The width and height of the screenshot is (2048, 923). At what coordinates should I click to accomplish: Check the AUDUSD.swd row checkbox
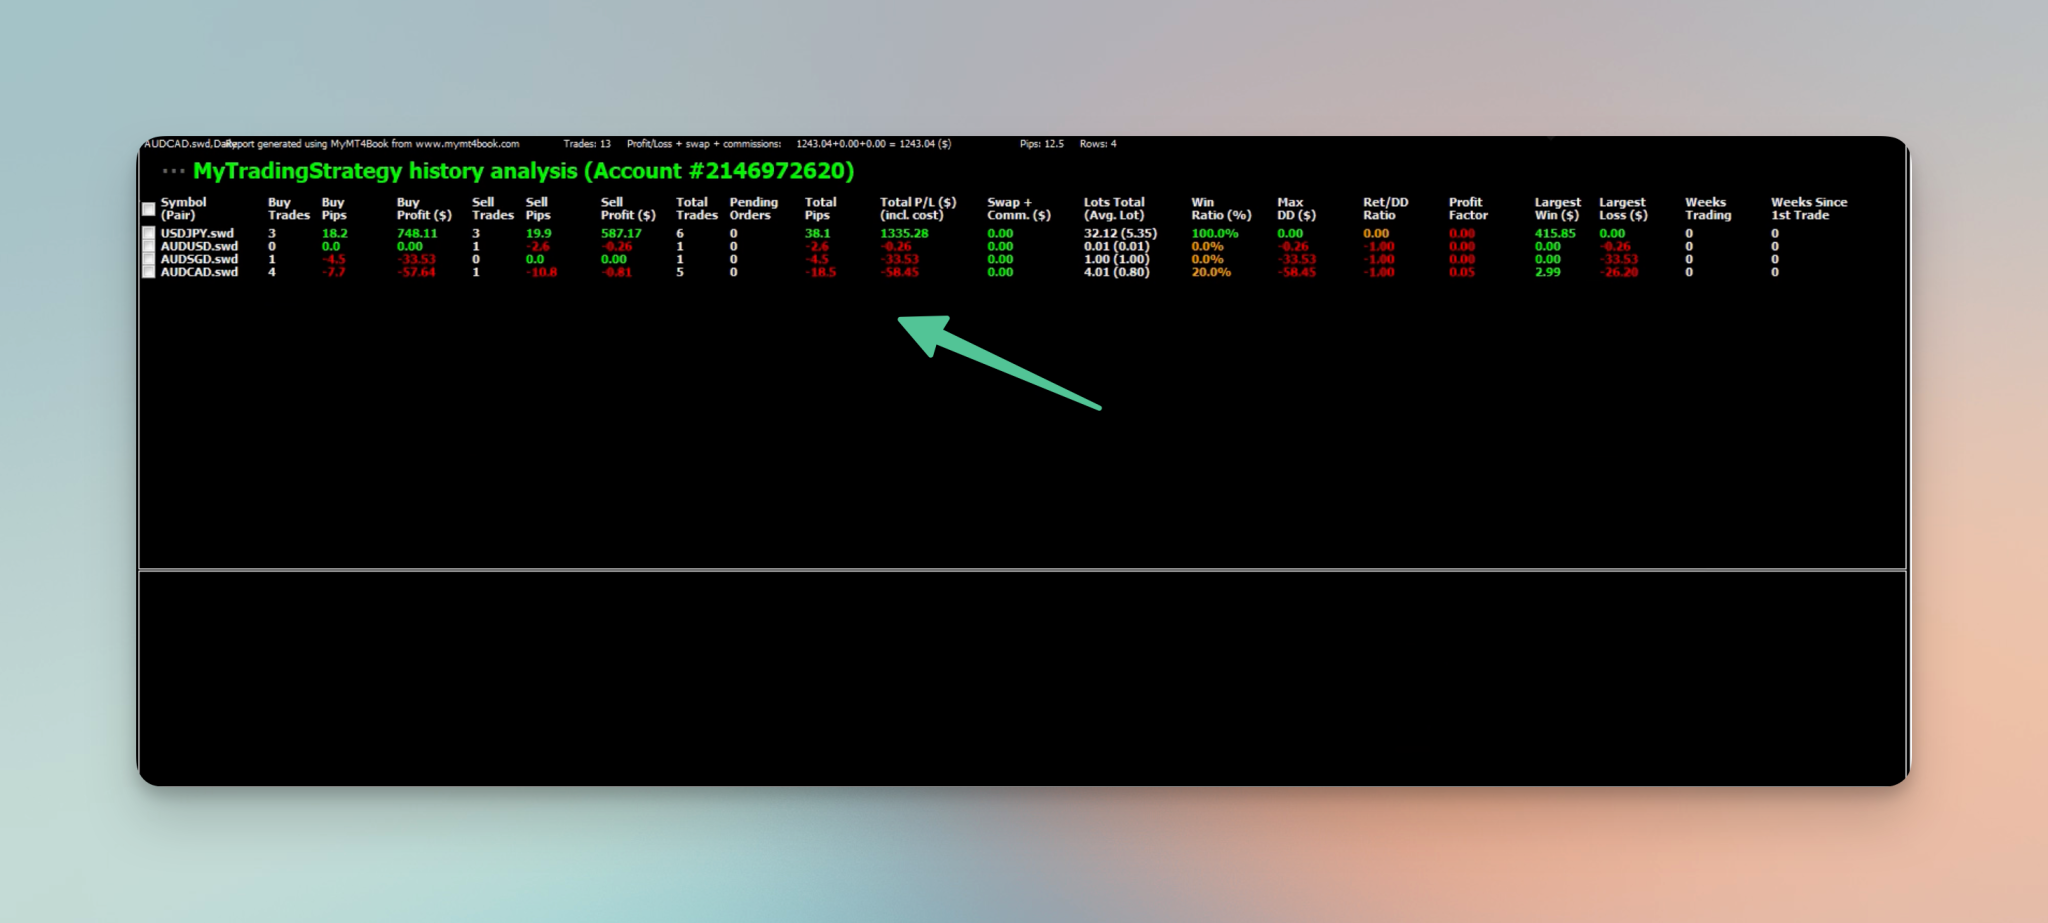tap(149, 246)
